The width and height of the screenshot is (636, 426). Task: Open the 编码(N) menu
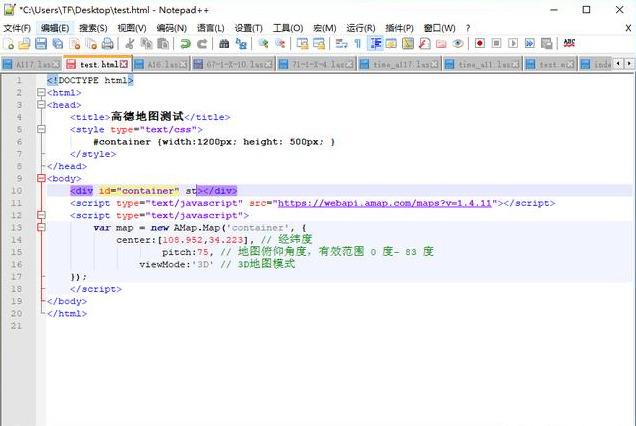(172, 28)
